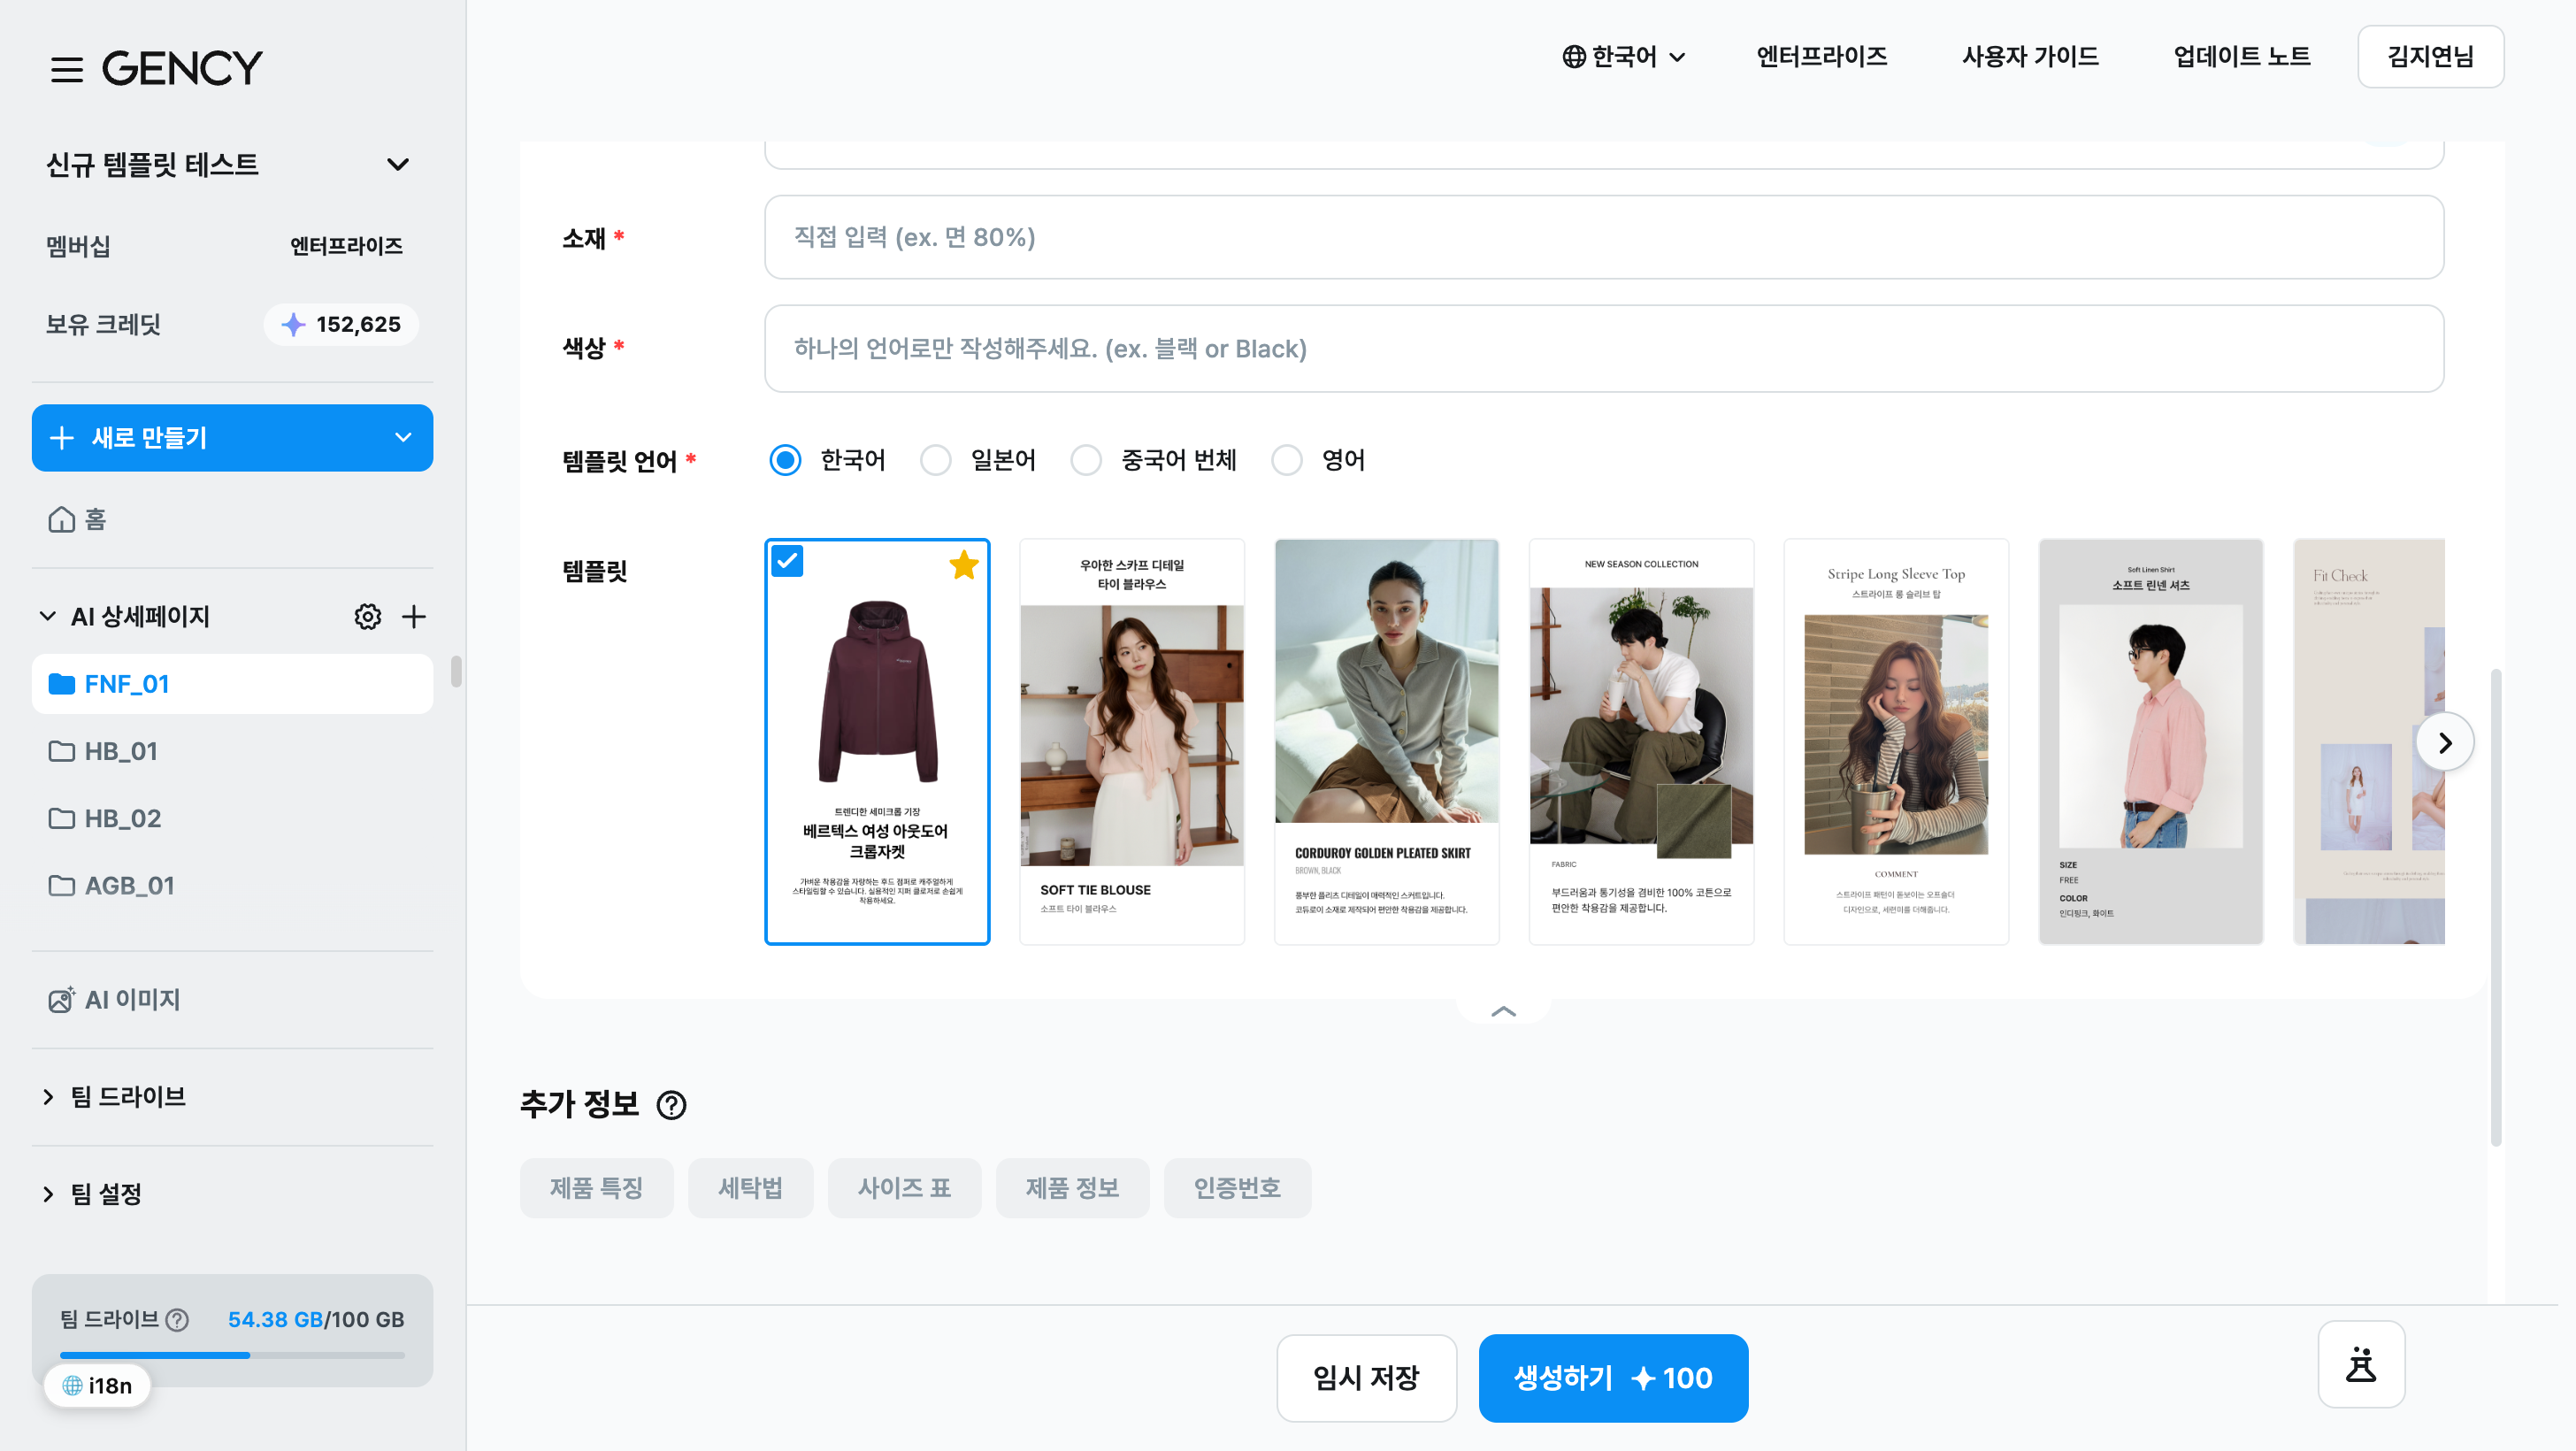The height and width of the screenshot is (1451, 2576).
Task: Select 일본어 template language radio
Action: pos(935,460)
